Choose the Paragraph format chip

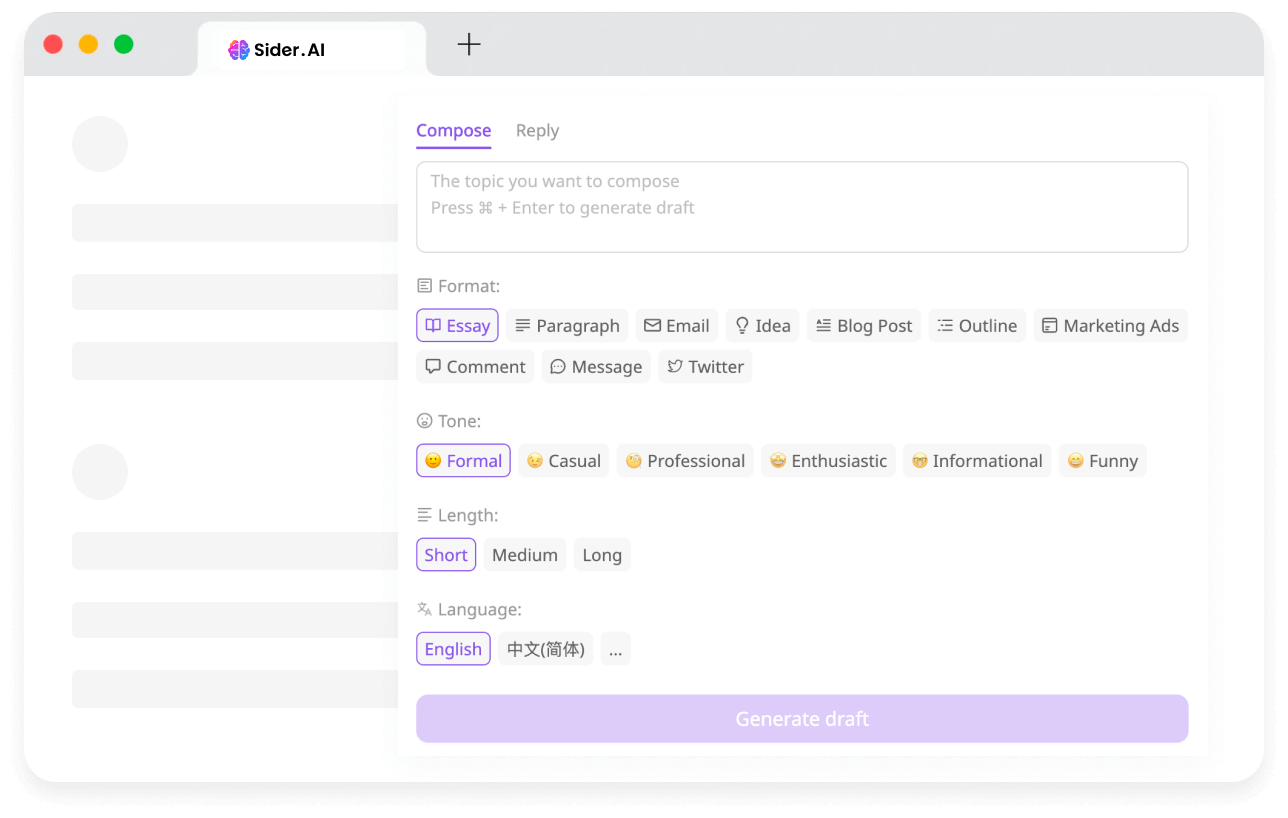[567, 326]
